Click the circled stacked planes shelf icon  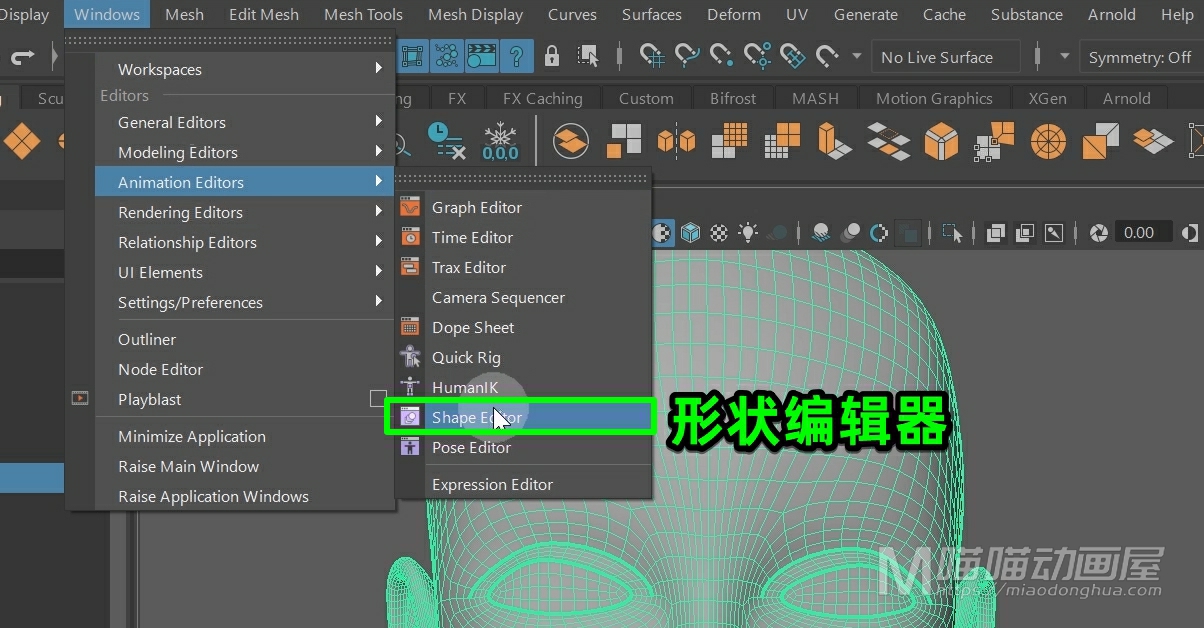pos(571,141)
